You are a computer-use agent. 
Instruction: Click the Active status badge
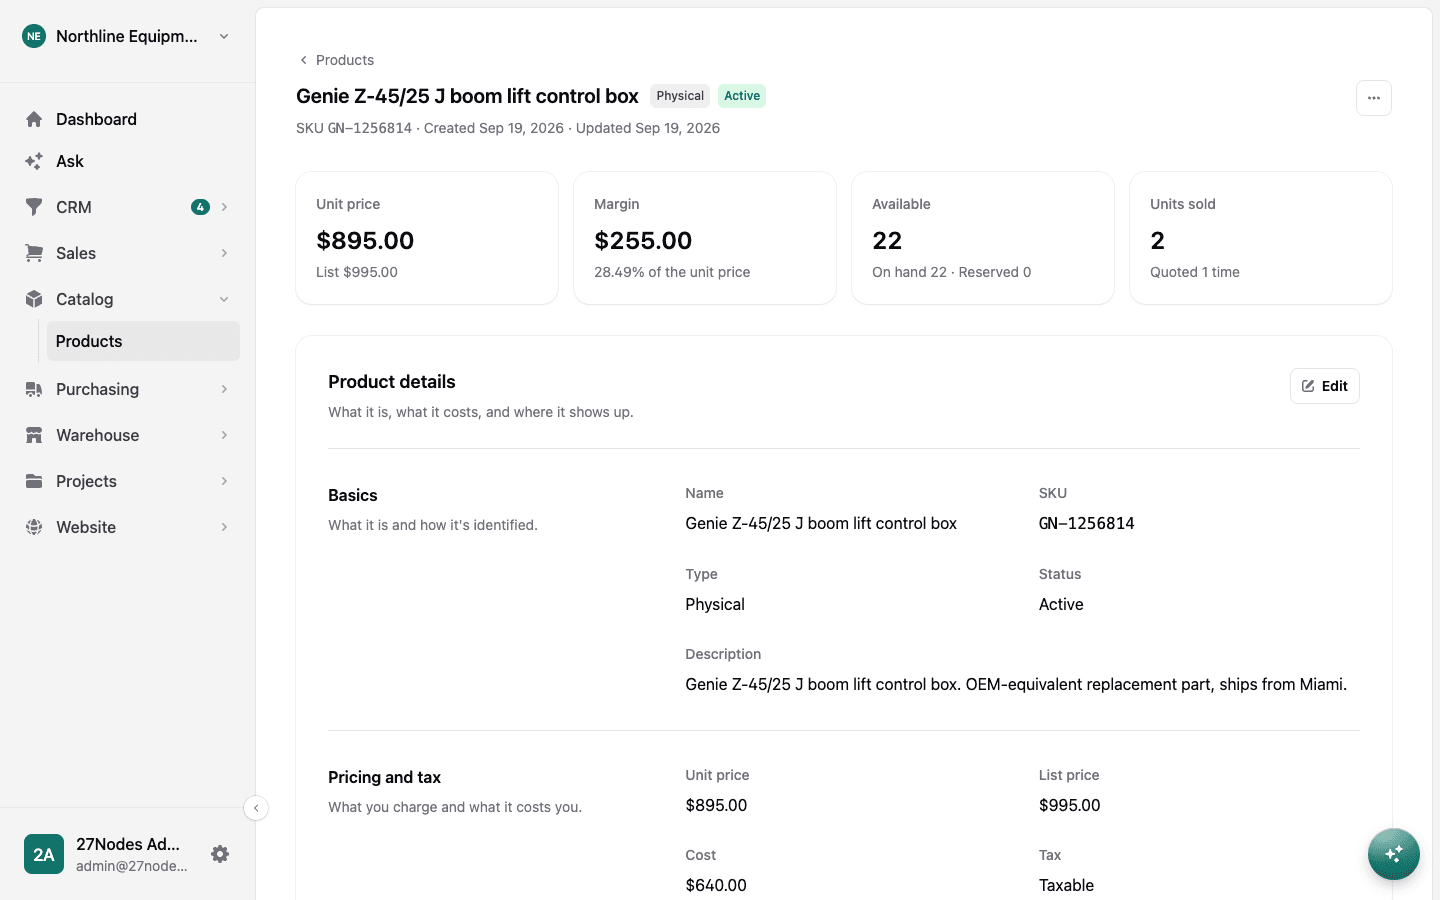coord(742,96)
